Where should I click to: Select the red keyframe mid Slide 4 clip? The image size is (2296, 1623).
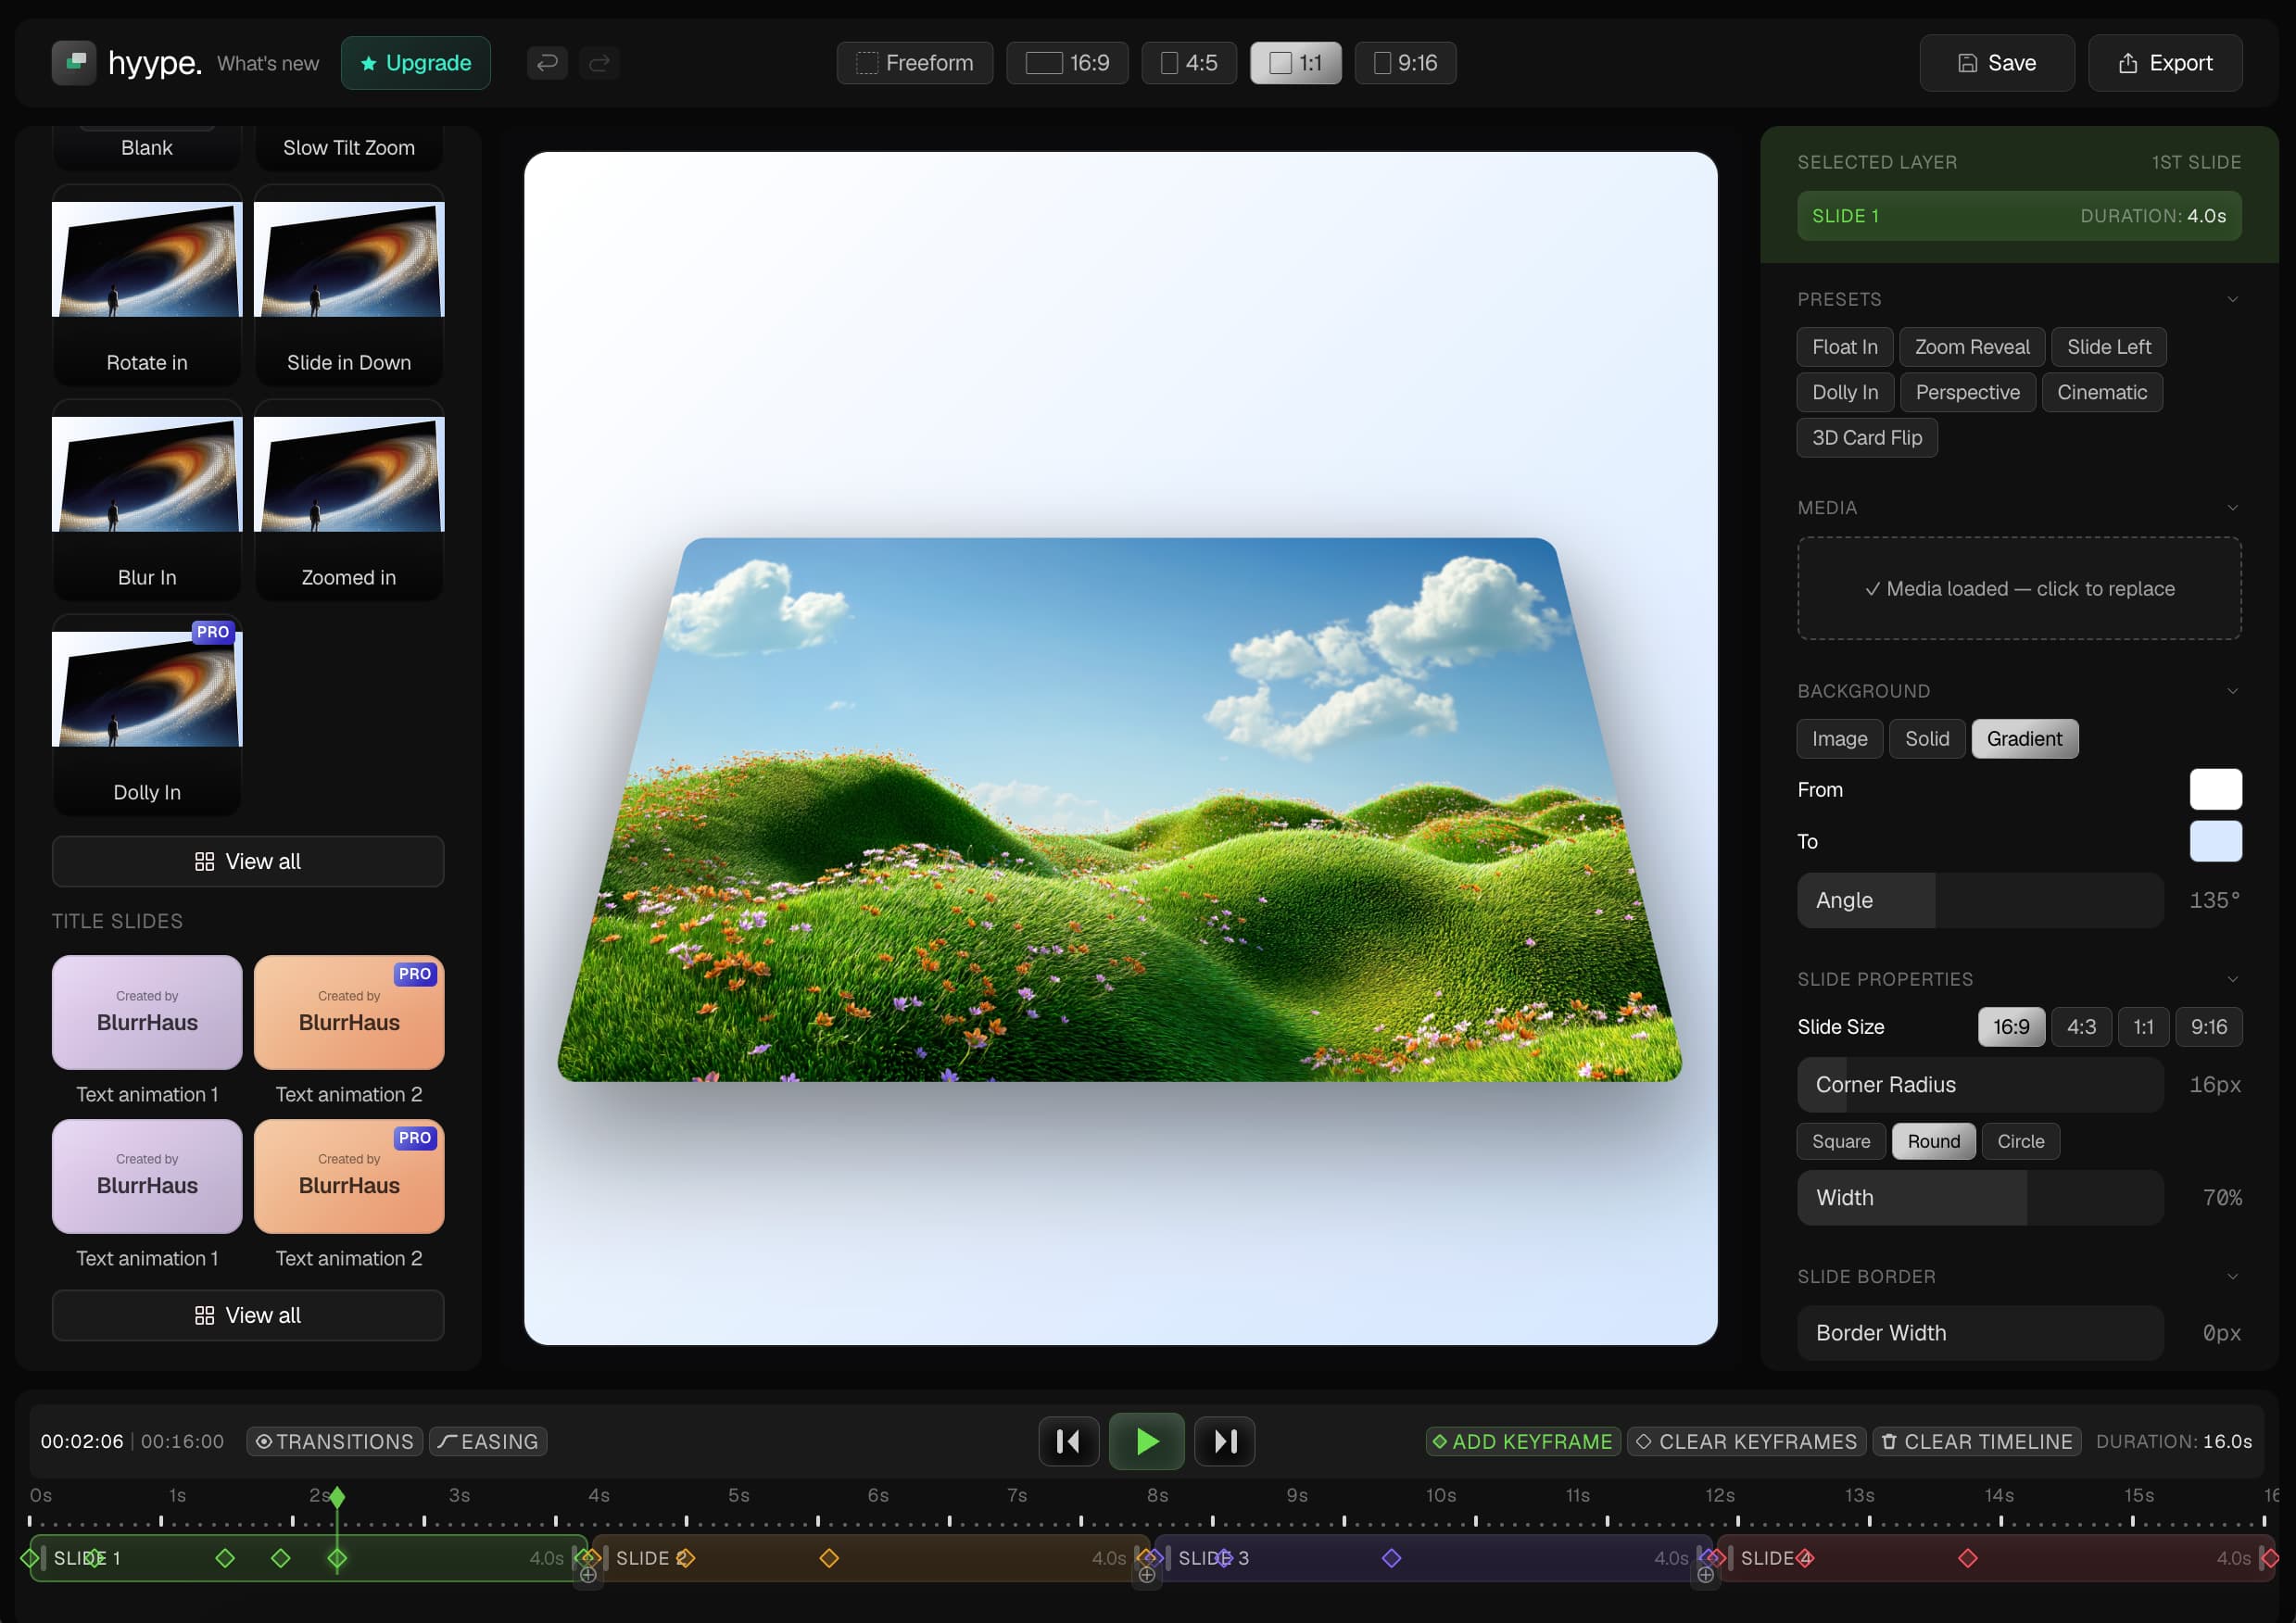click(x=1967, y=1558)
